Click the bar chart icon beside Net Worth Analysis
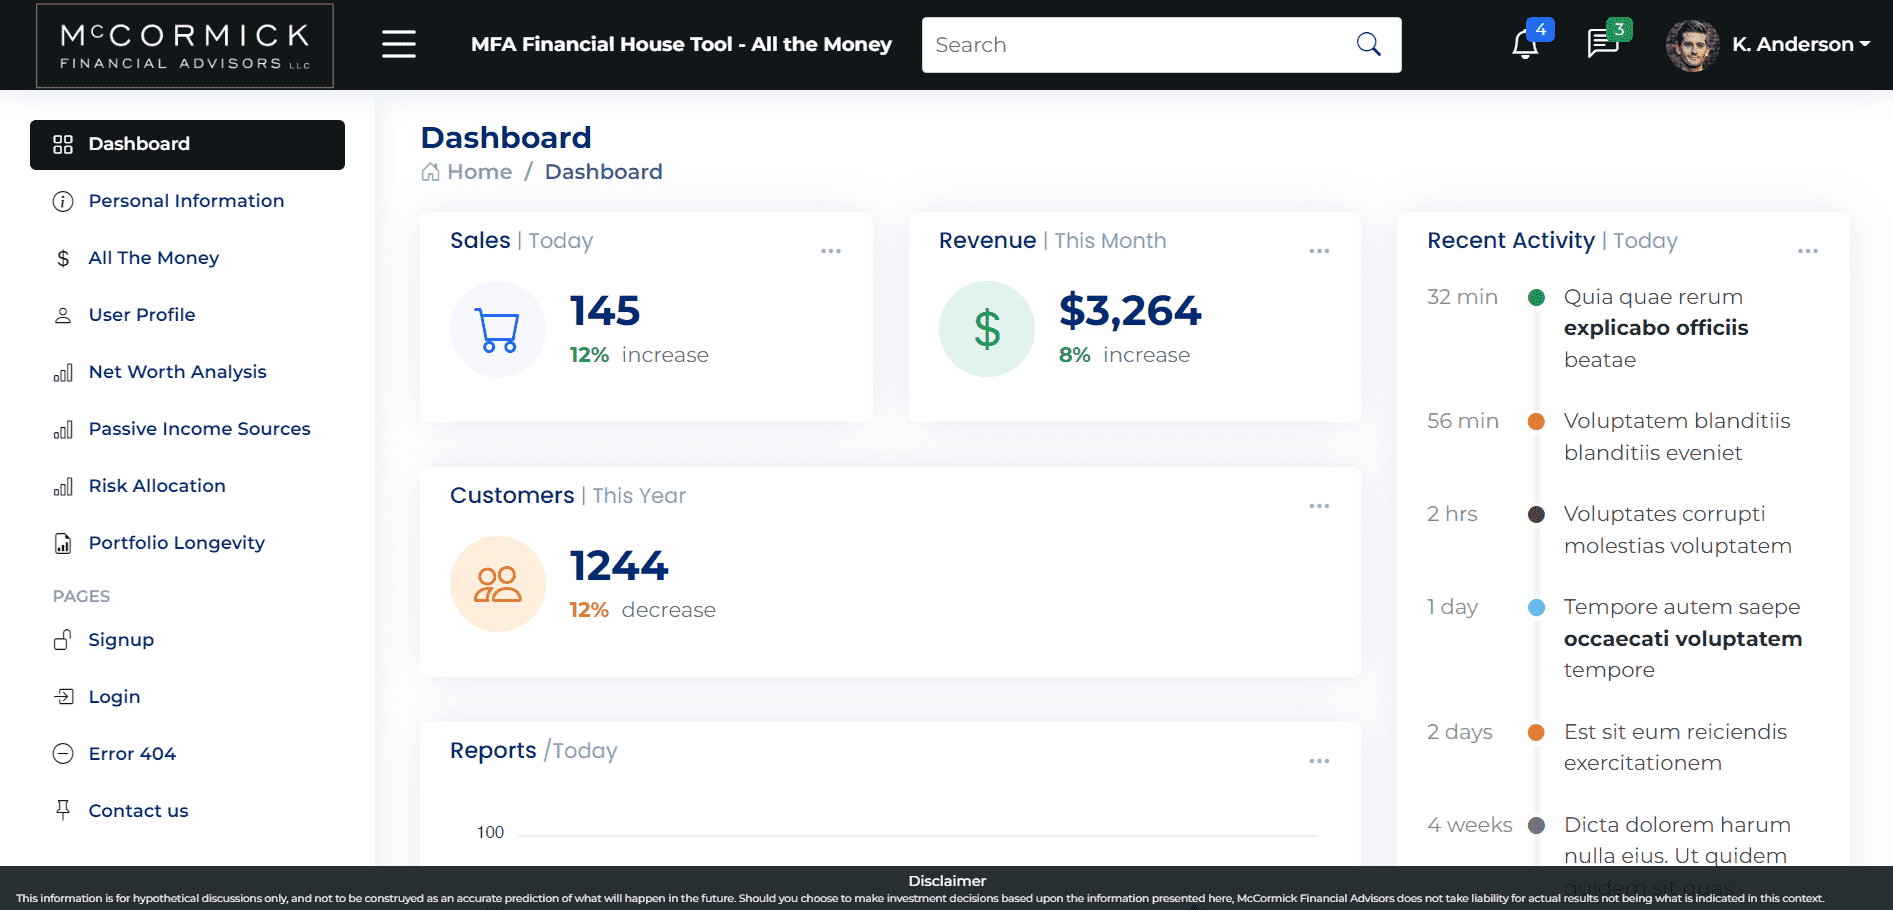This screenshot has height=910, width=1893. click(63, 373)
